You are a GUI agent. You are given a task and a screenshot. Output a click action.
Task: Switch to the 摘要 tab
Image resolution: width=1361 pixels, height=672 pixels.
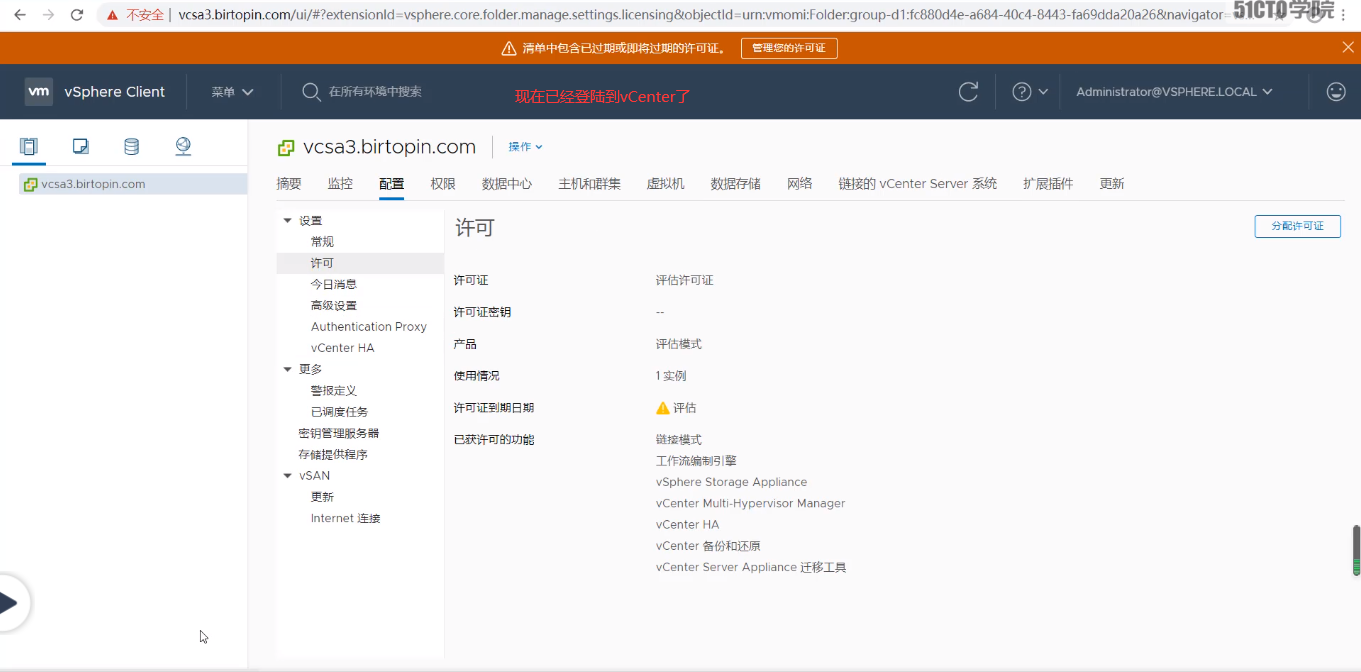click(x=289, y=184)
